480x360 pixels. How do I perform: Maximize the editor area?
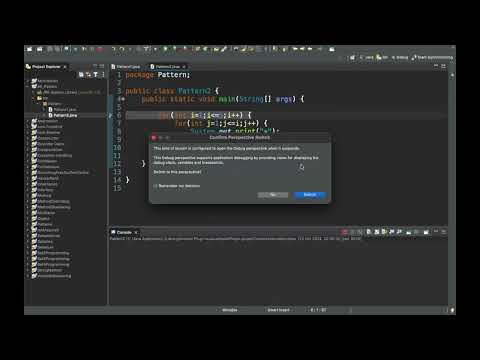click(x=443, y=66)
